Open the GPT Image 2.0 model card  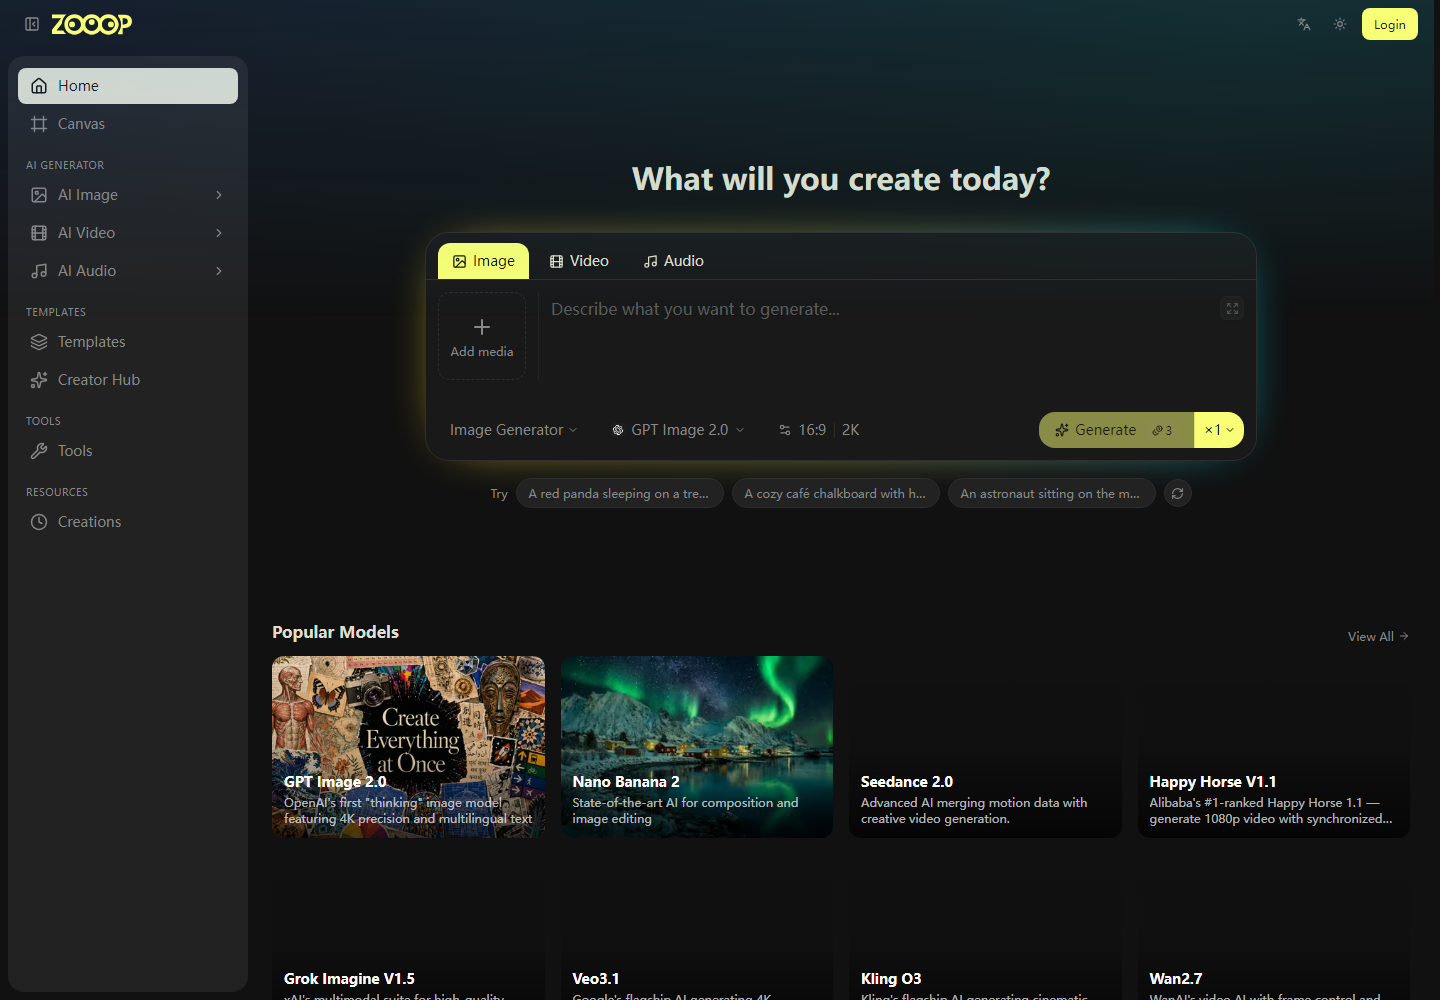point(409,747)
